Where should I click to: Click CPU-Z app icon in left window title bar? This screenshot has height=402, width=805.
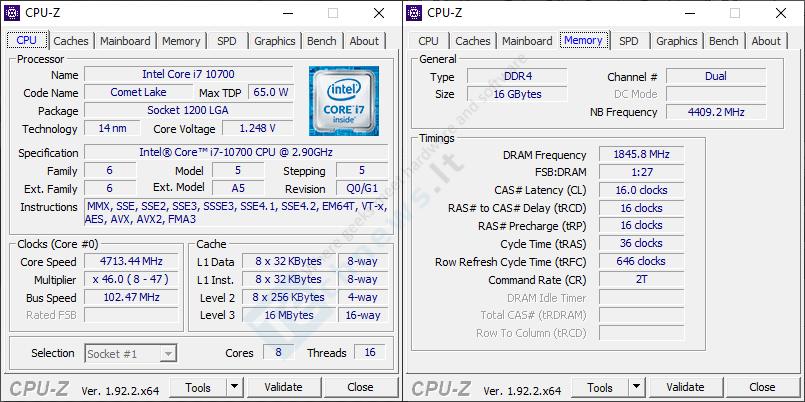(12, 13)
